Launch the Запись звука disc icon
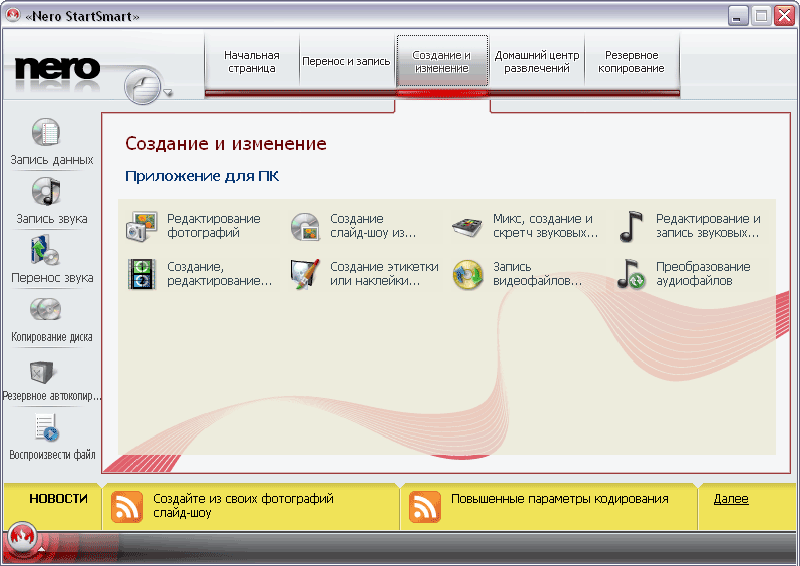The height and width of the screenshot is (566, 800). [x=46, y=191]
